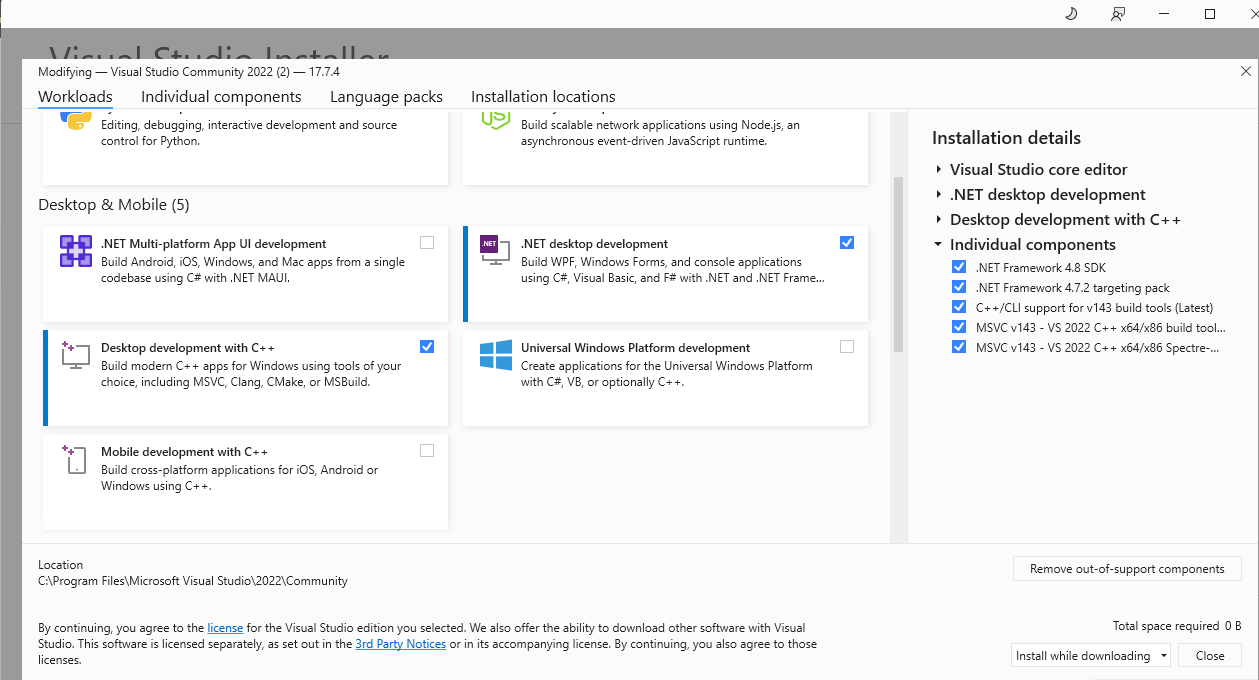
Task: Uncheck the .NET desktop development workload
Action: click(847, 242)
